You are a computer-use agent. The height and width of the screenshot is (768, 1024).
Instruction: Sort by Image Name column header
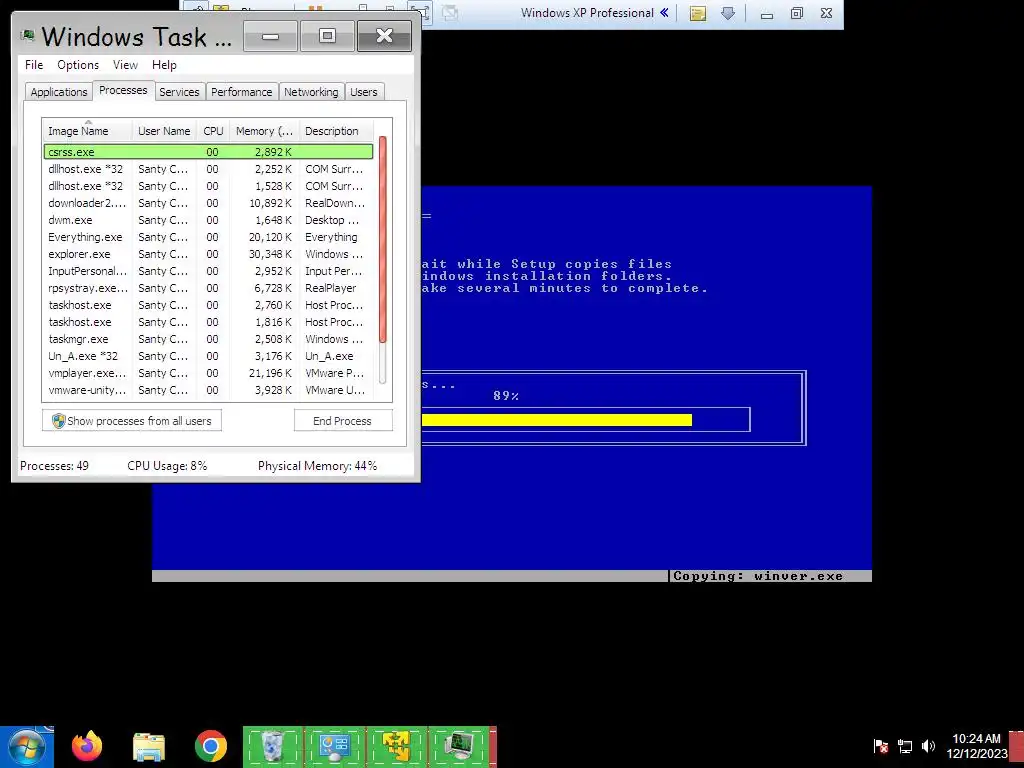[x=88, y=131]
